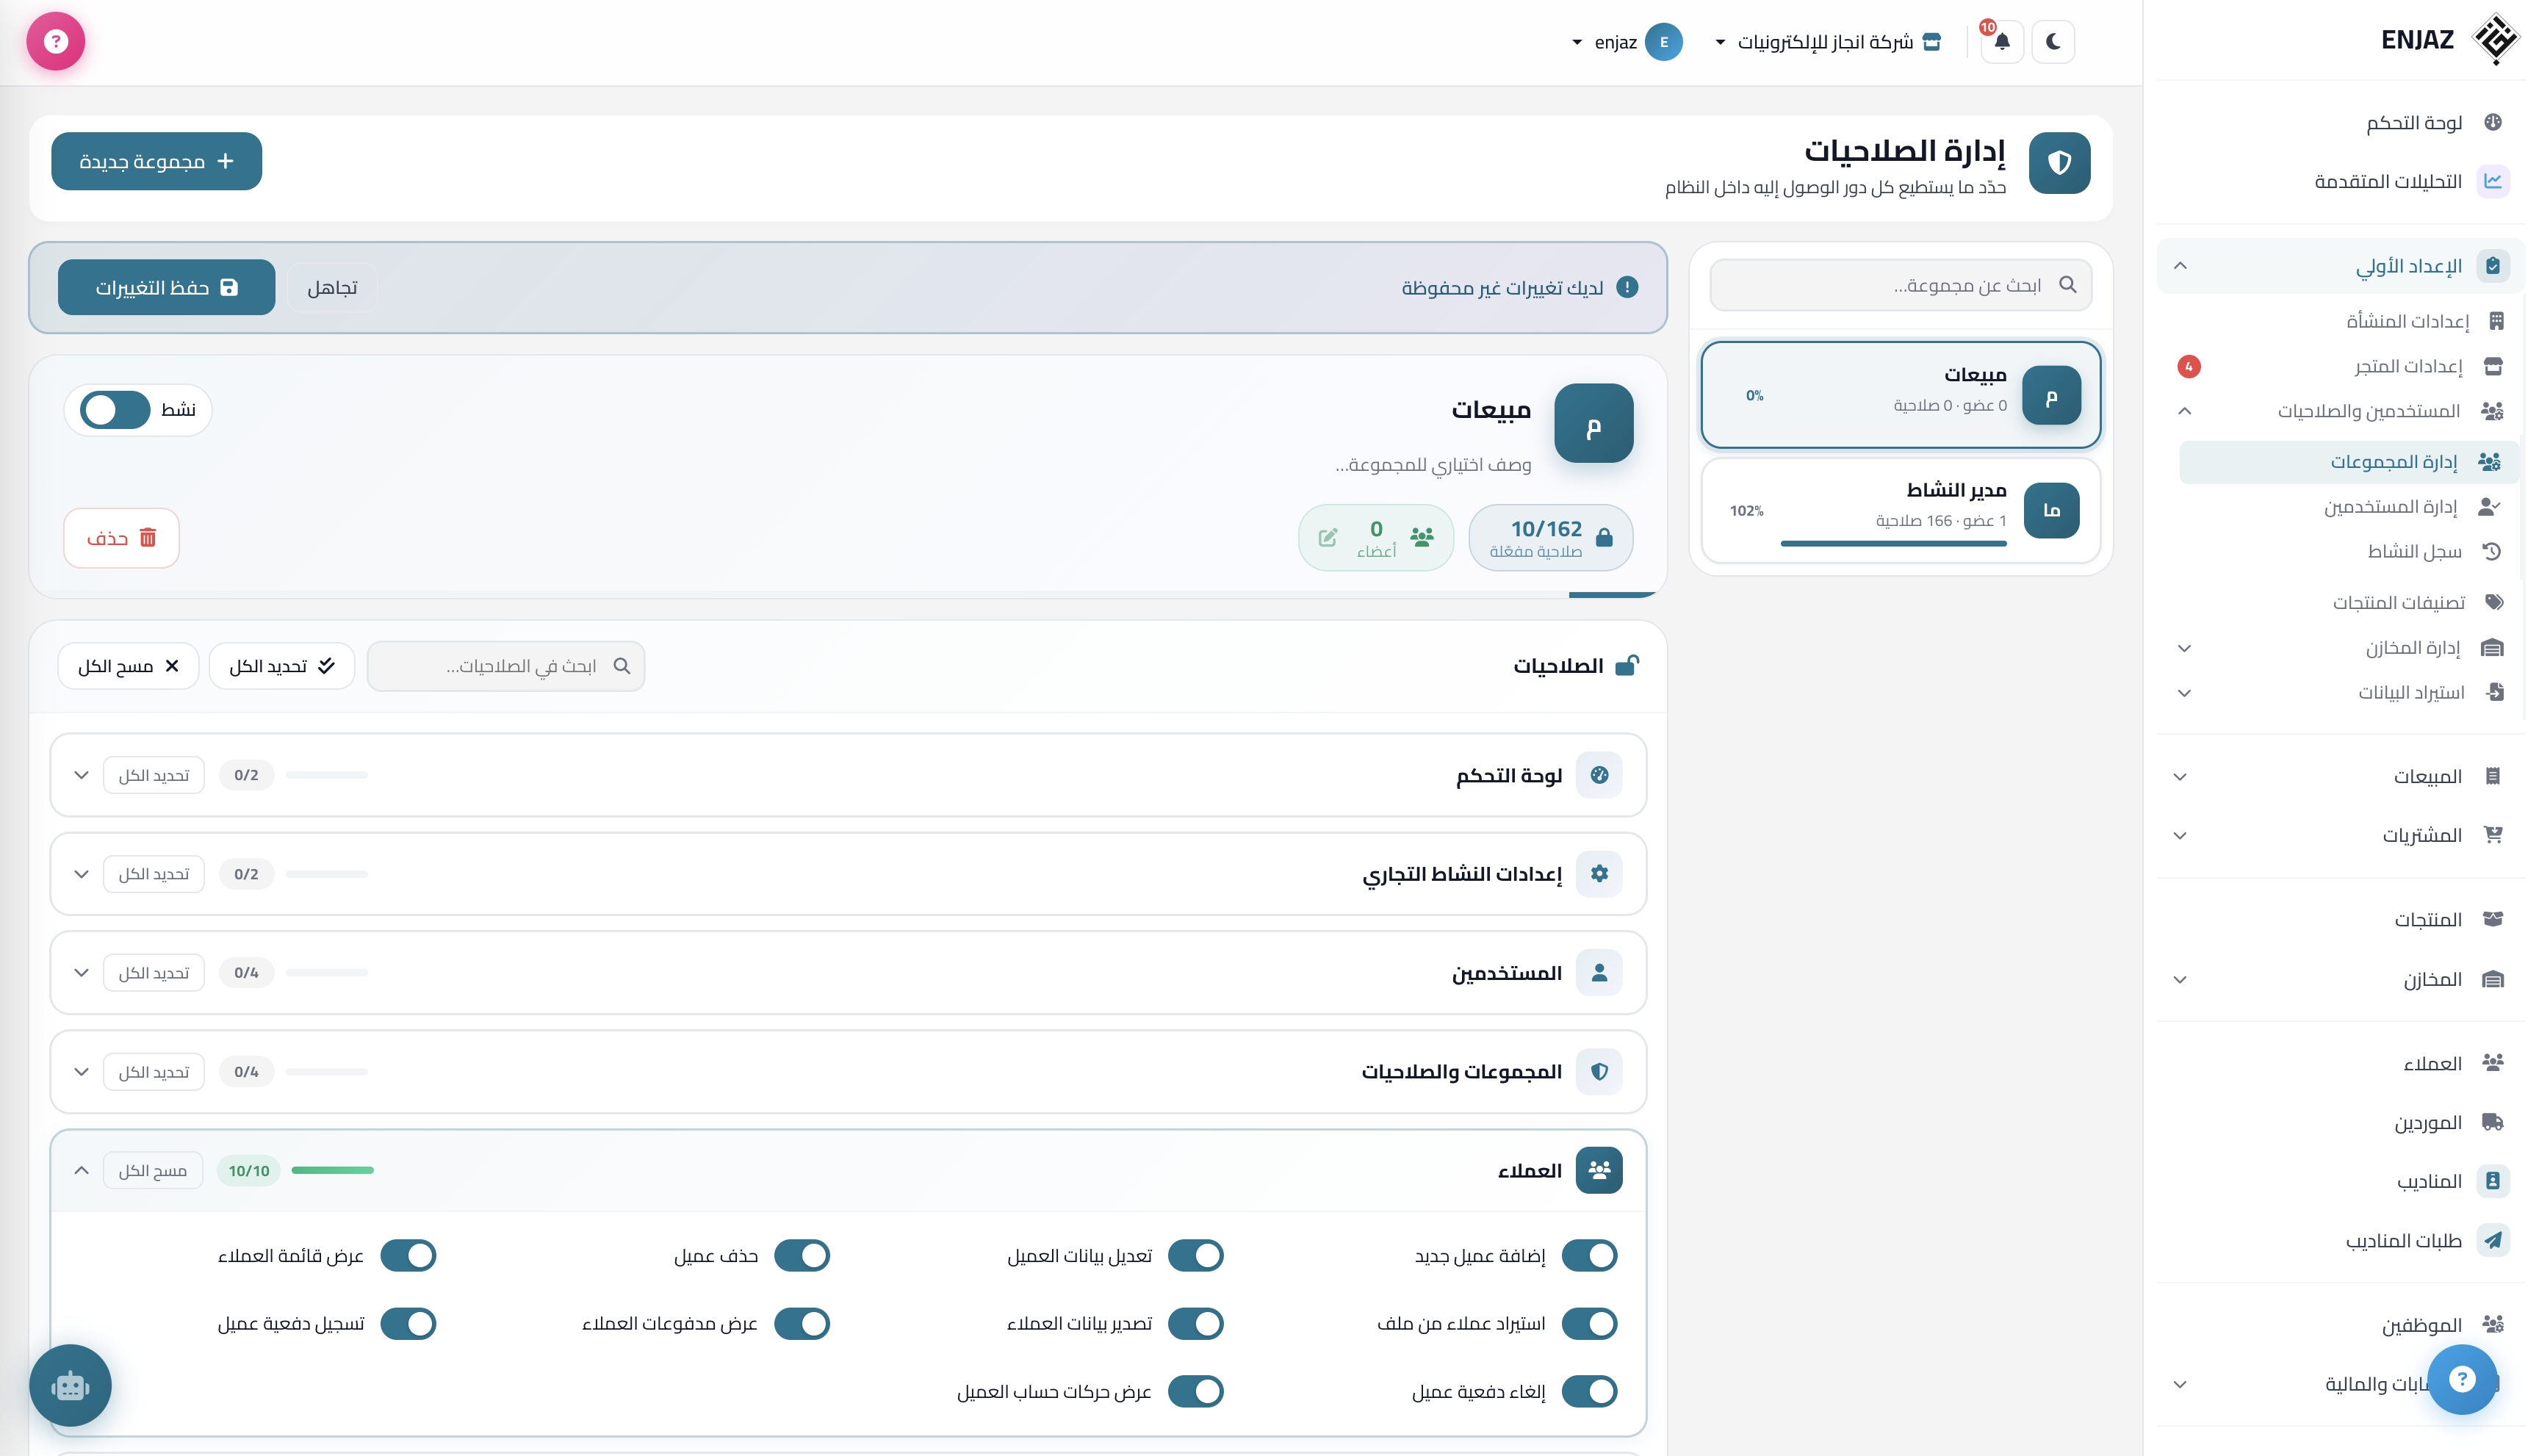This screenshot has width=2539, height=1456.
Task: Click the حفظ التغييرات save button
Action: point(166,287)
